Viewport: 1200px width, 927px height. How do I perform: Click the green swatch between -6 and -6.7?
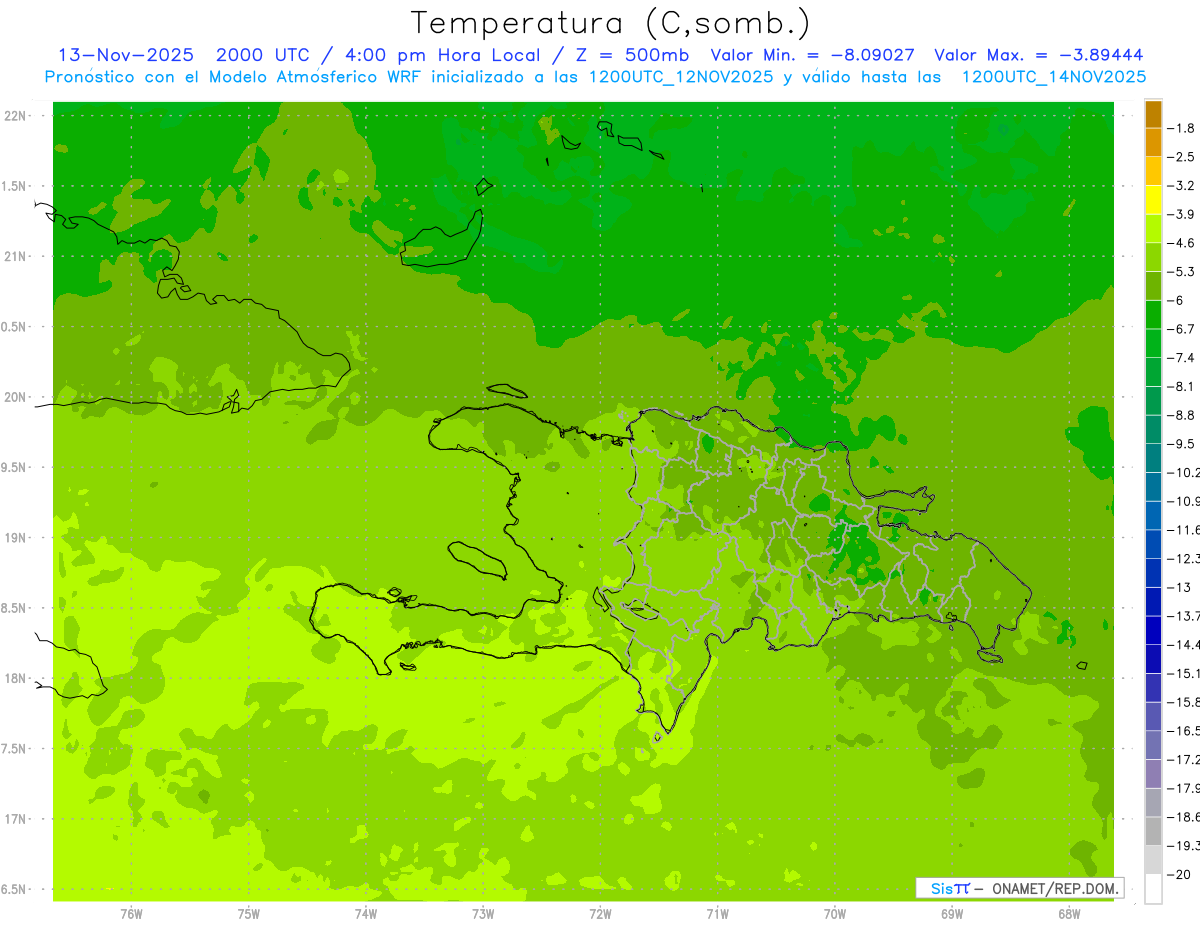point(1153,315)
